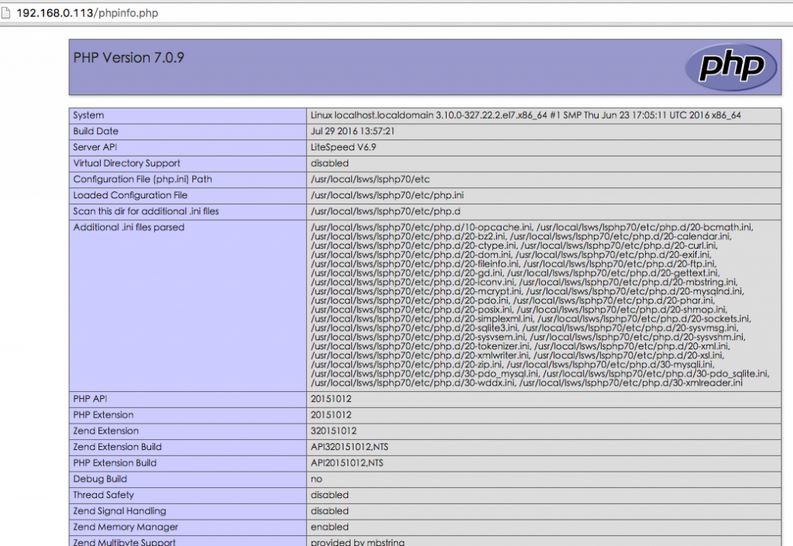Viewport: 793px width, 546px height.
Task: Select the 'Thread Safety' row label
Action: pos(103,495)
